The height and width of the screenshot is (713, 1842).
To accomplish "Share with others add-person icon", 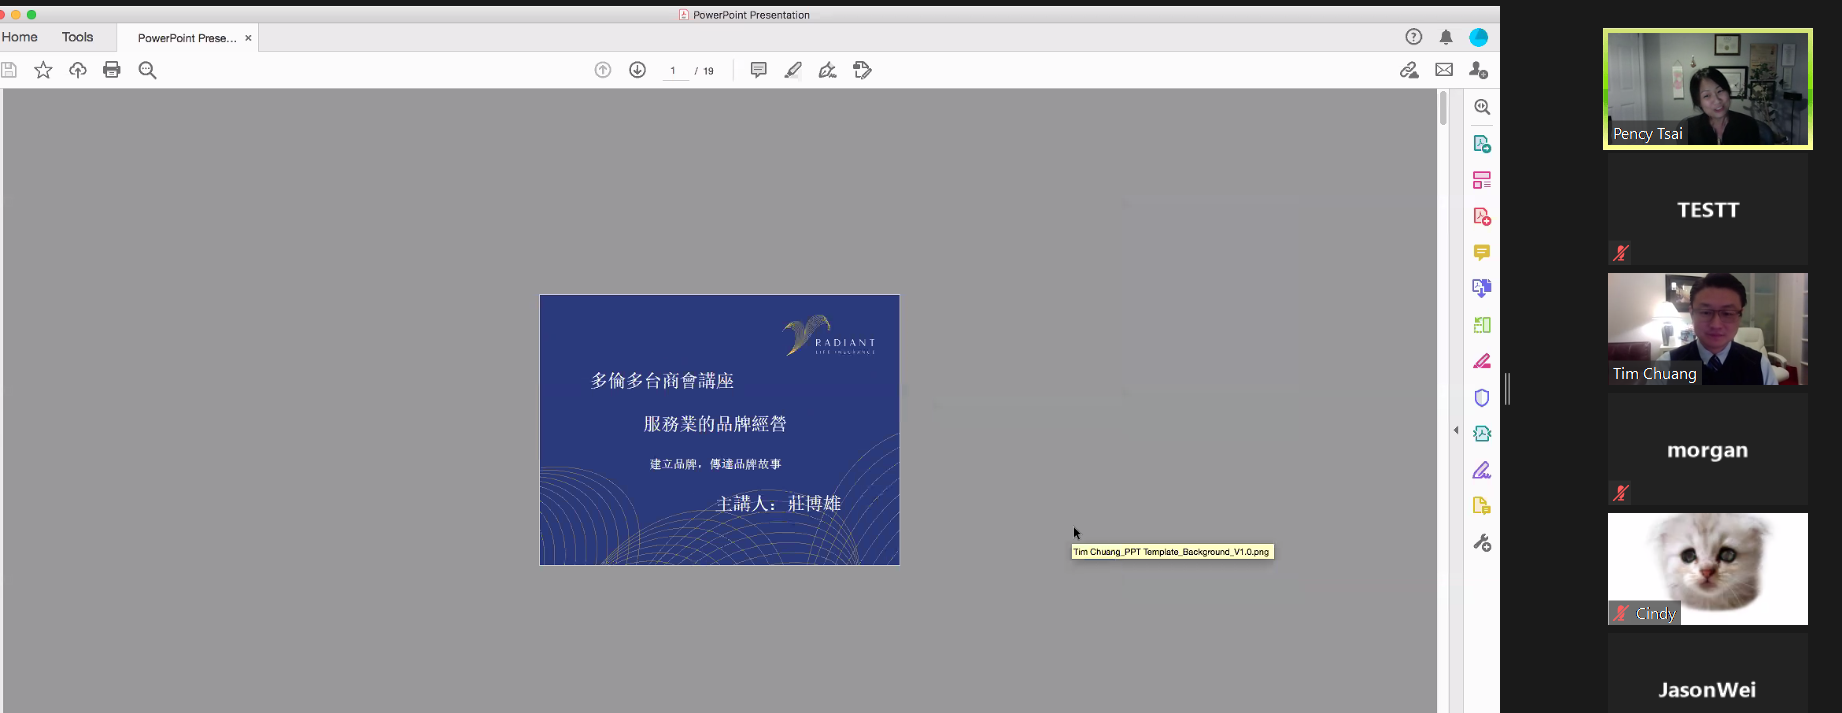I will [x=1478, y=70].
